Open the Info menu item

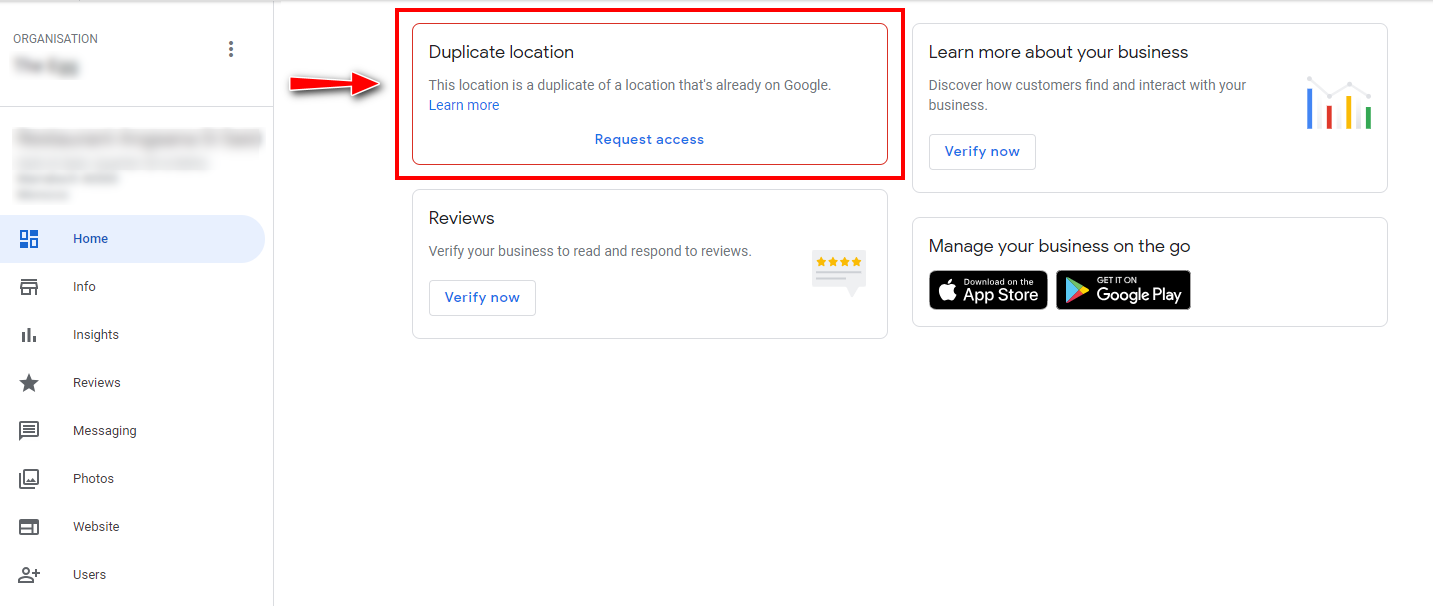pyautogui.click(x=132, y=287)
